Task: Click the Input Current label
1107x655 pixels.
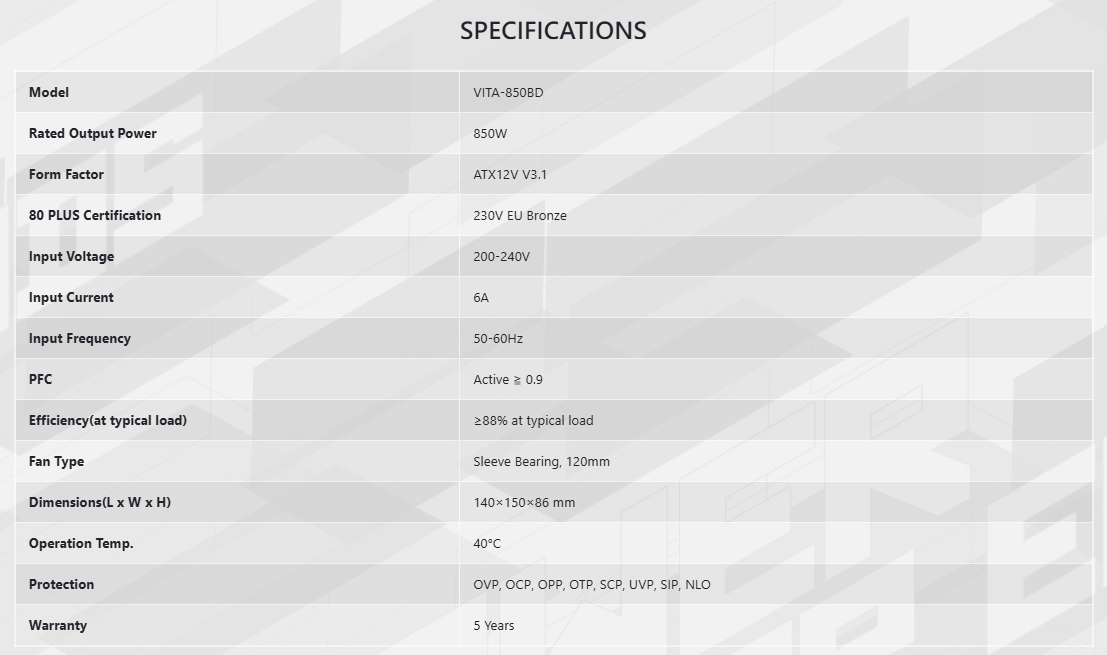Action: 71,297
